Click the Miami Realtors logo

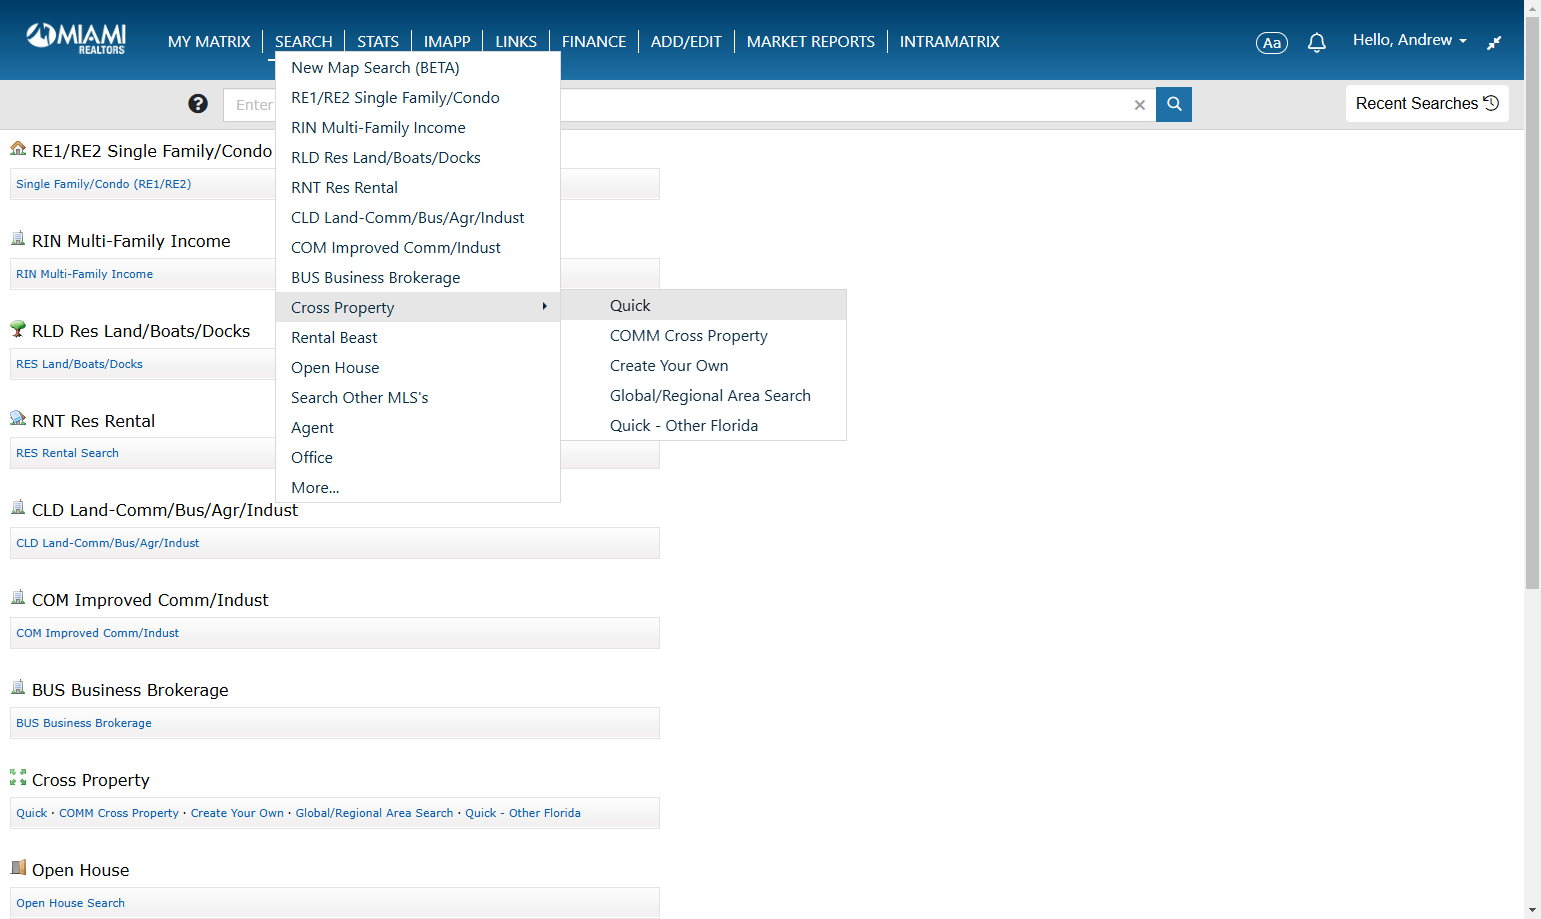(x=76, y=38)
